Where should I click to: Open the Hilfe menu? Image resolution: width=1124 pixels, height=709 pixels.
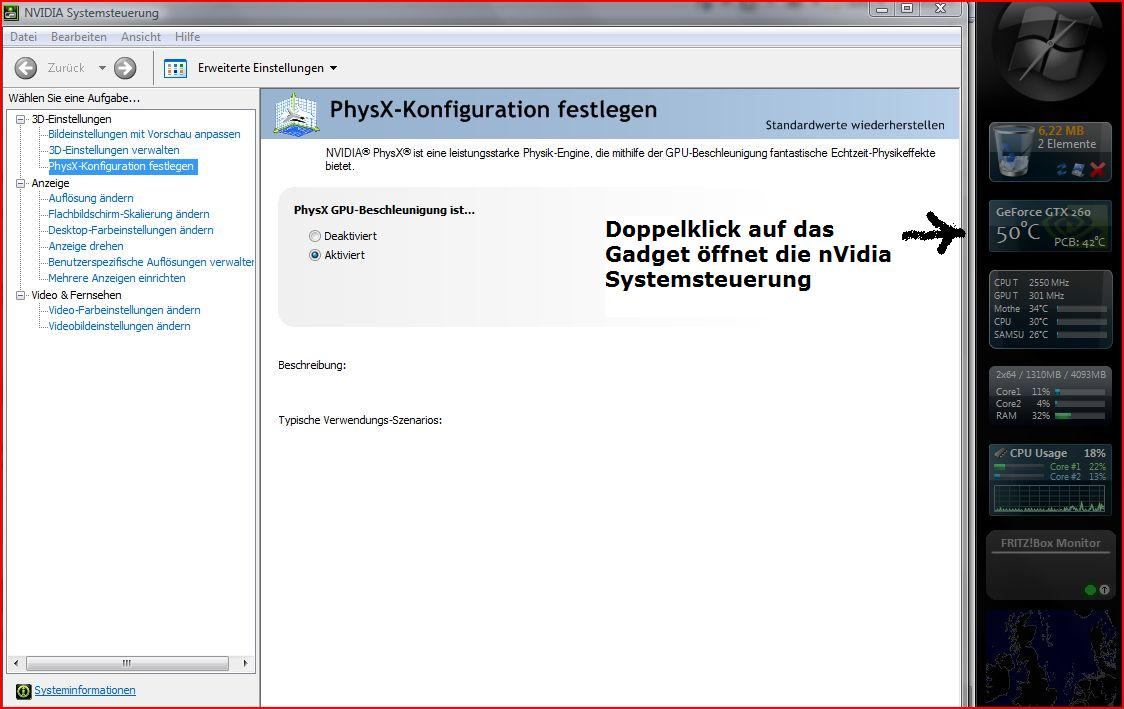(x=187, y=37)
